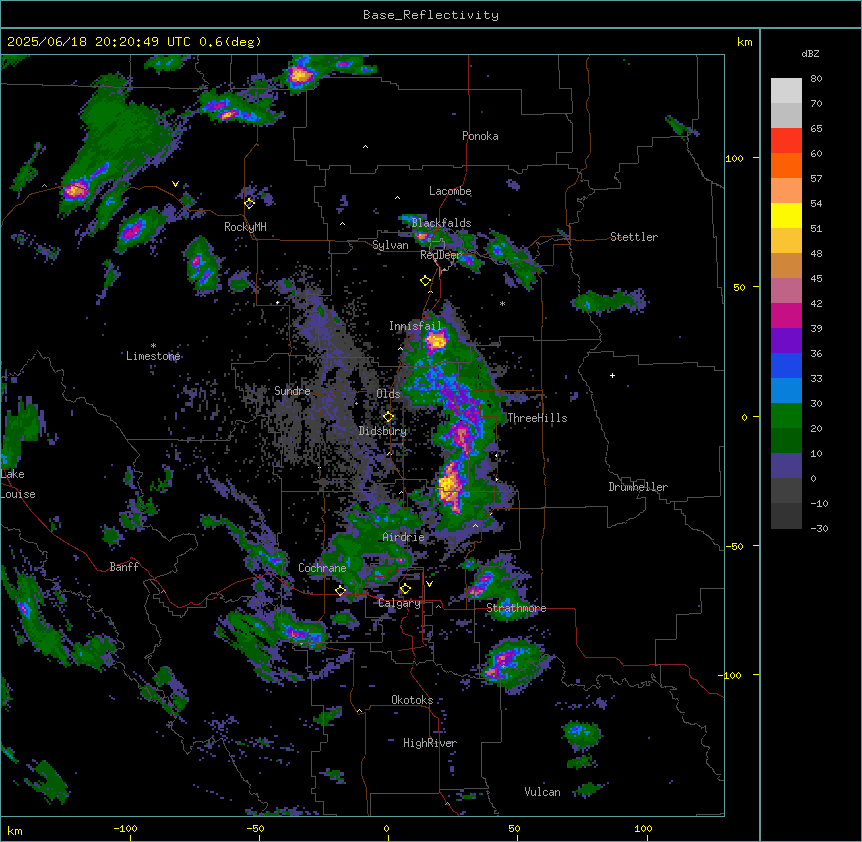The width and height of the screenshot is (862, 842).
Task: Click the yellow diamond marker above Calgary label
Action: pos(405,589)
